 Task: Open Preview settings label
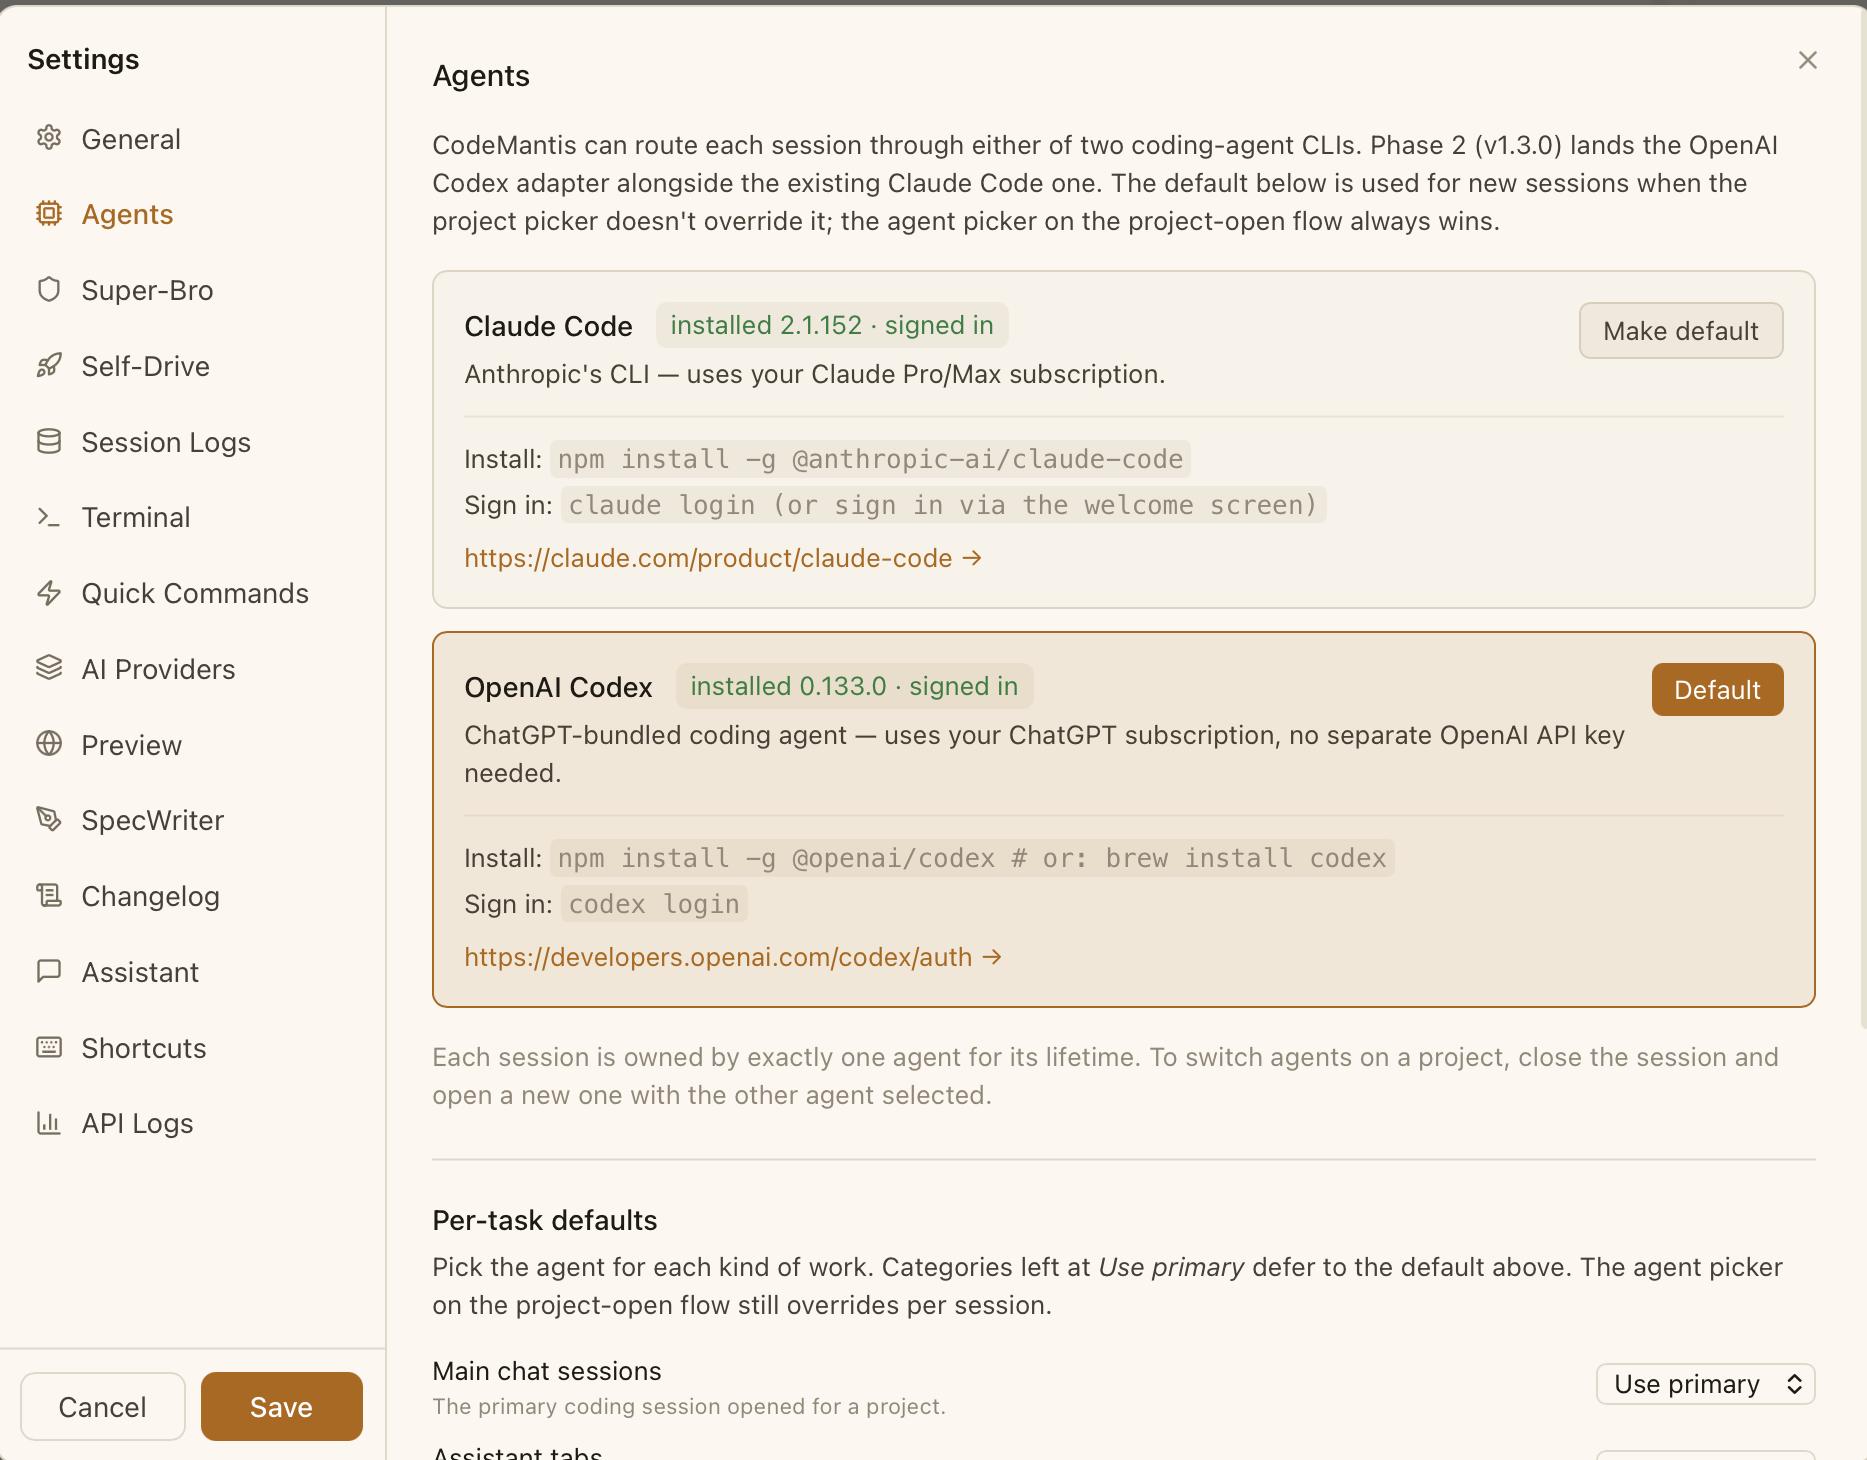coord(132,745)
